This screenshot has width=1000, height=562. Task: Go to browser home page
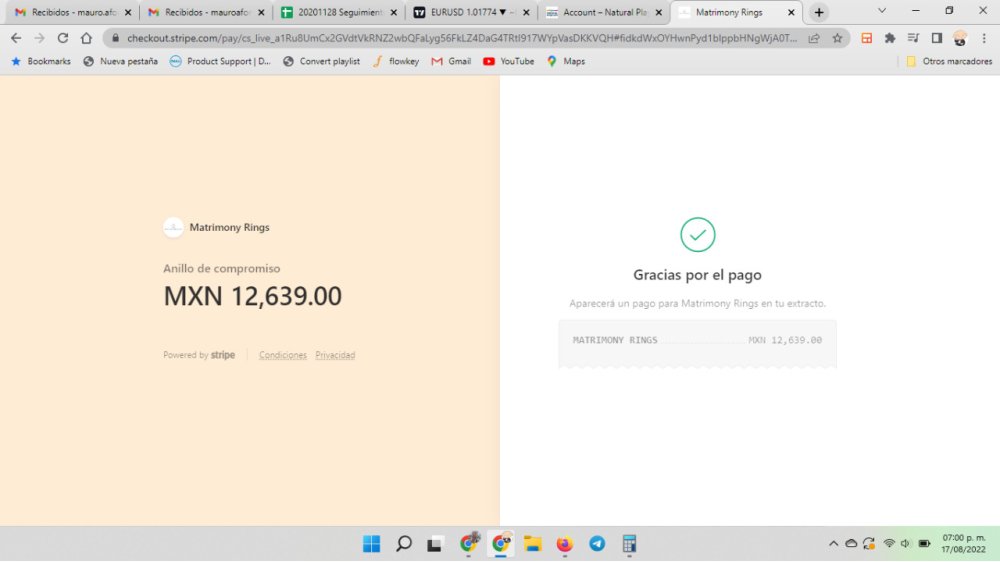click(86, 38)
